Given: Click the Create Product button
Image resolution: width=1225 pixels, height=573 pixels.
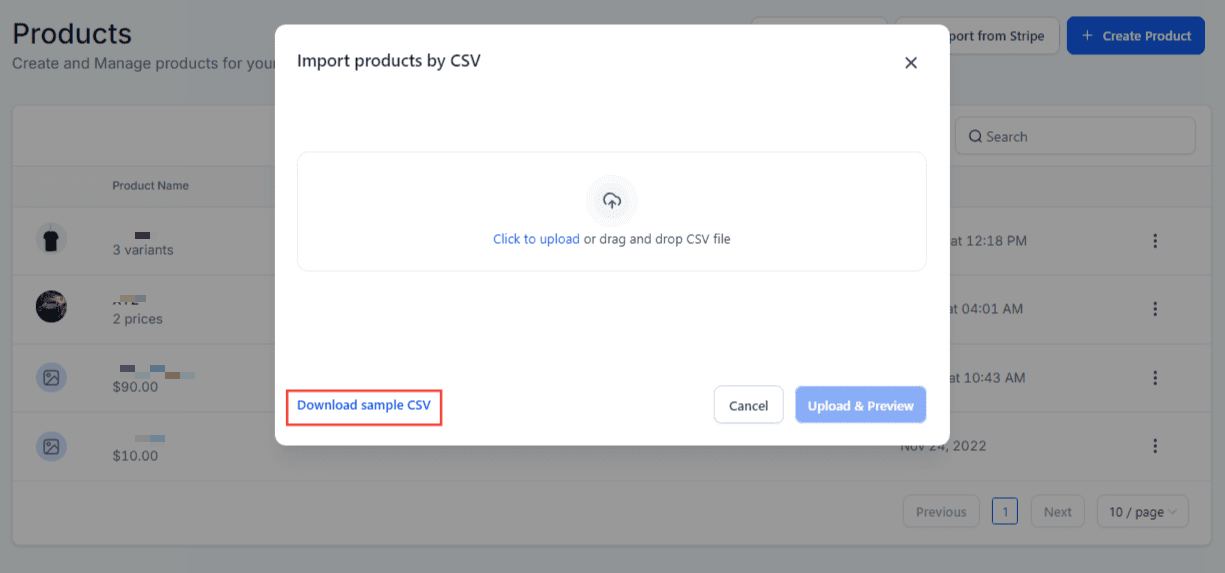Looking at the screenshot, I should click(x=1136, y=36).
